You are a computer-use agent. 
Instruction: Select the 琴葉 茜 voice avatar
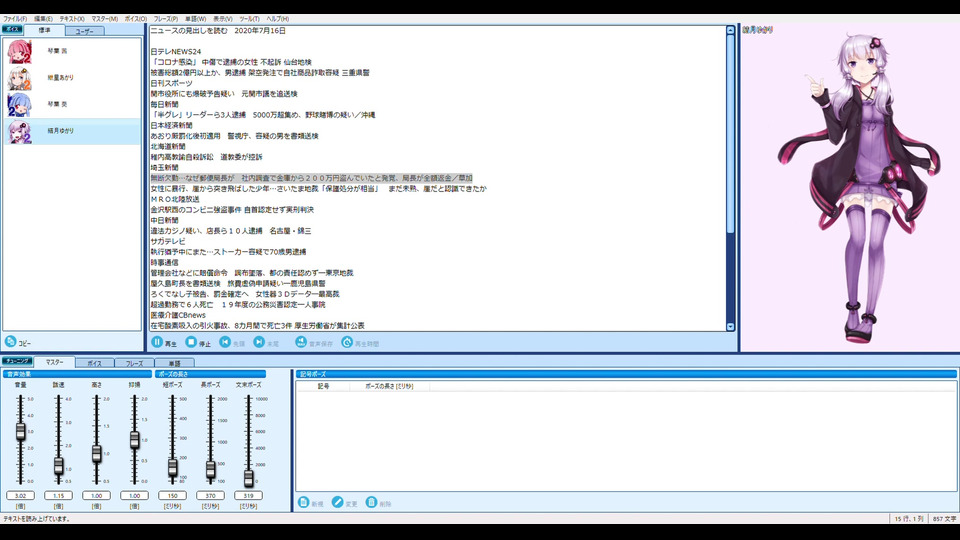pyautogui.click(x=19, y=51)
